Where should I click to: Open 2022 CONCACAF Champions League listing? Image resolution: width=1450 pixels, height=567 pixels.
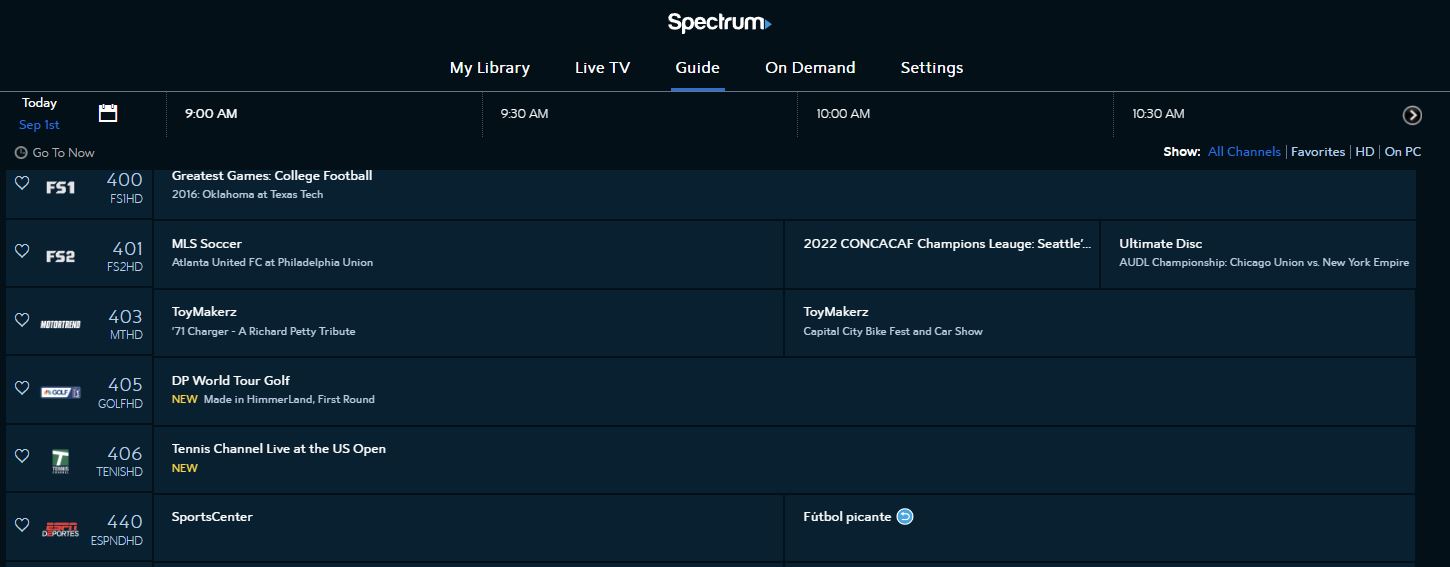[x=943, y=255]
